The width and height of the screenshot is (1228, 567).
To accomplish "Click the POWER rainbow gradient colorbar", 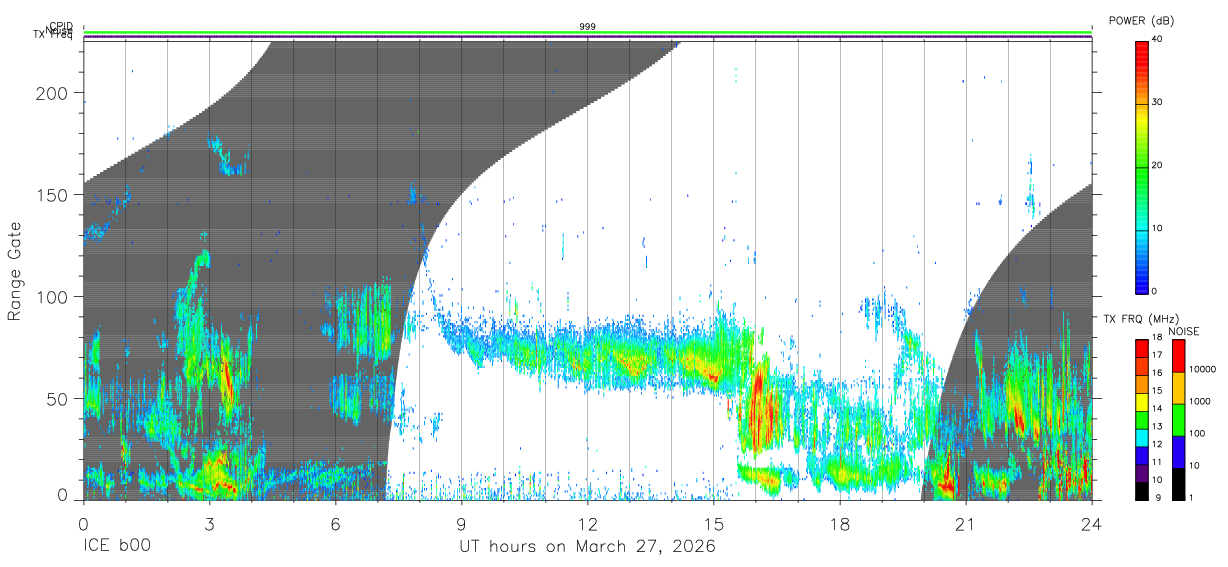I will pos(1142,166).
